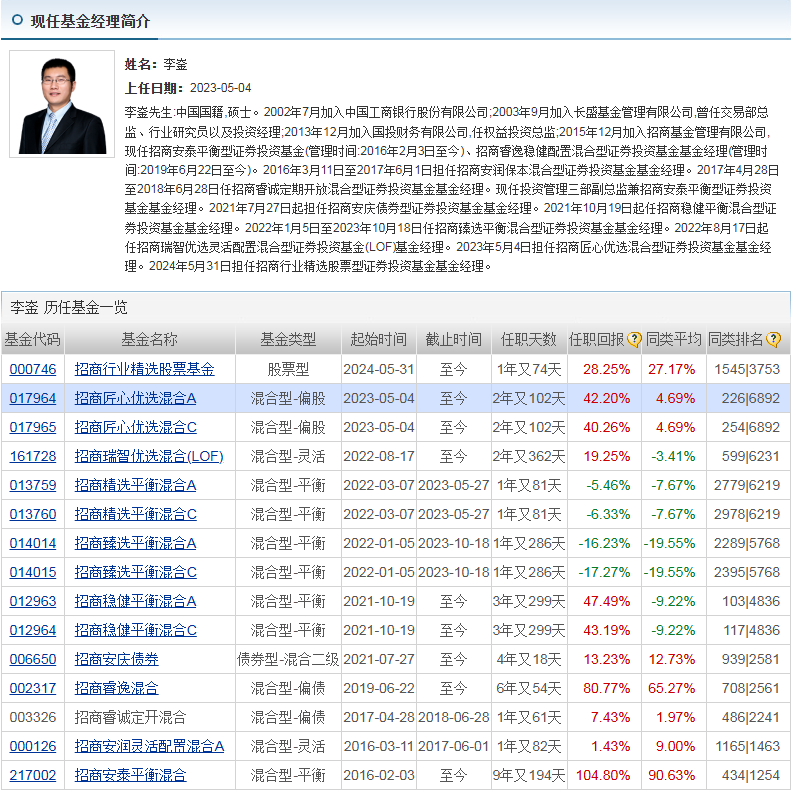The image size is (797, 802).
Task: Open 招商匠心优选混合A link
Action: [136, 398]
